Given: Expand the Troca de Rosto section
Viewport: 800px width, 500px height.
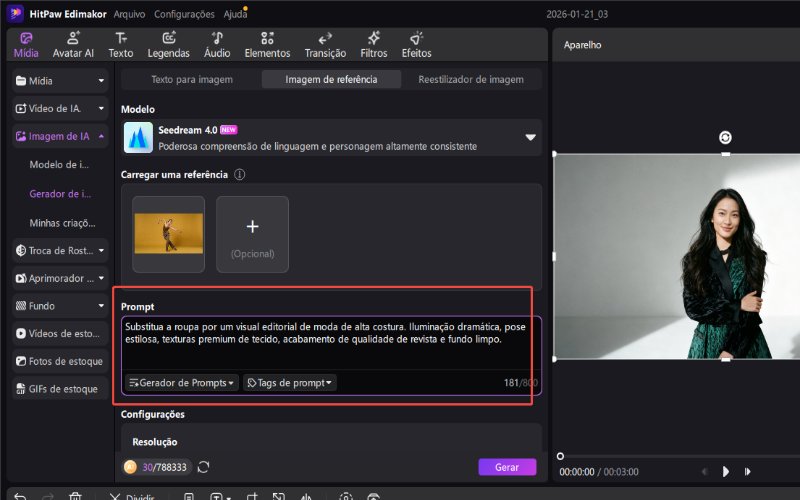Looking at the screenshot, I should point(60,251).
